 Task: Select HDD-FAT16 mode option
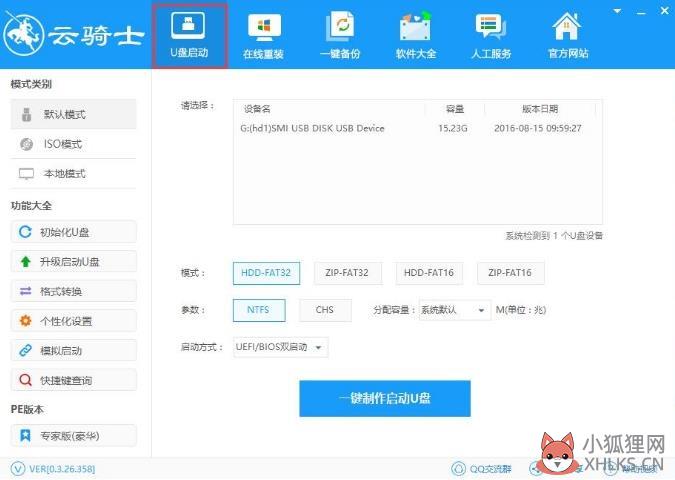click(x=429, y=273)
